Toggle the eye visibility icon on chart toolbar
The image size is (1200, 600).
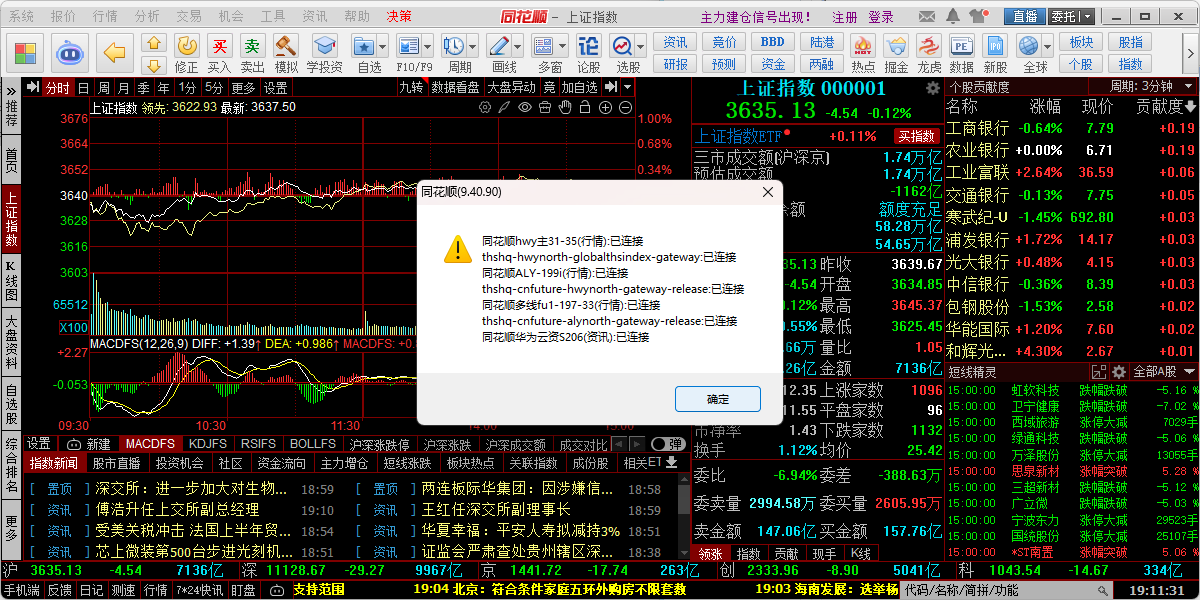point(525,107)
